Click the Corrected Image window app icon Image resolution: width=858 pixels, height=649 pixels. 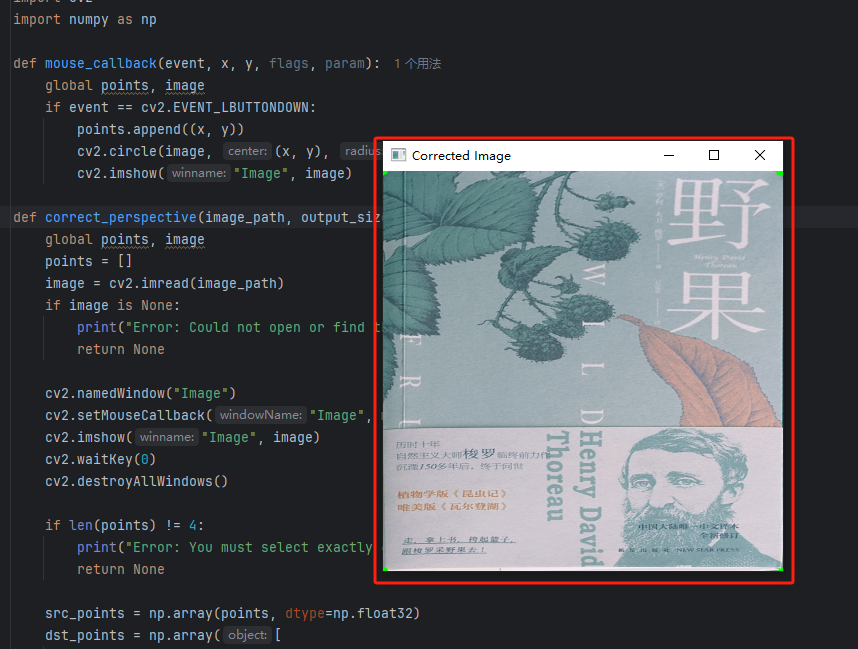398,155
